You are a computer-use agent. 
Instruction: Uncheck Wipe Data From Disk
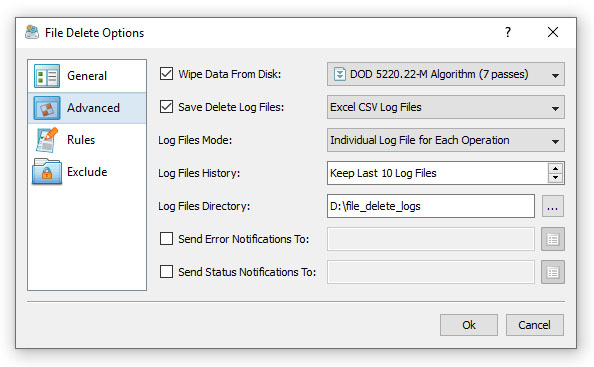point(166,74)
